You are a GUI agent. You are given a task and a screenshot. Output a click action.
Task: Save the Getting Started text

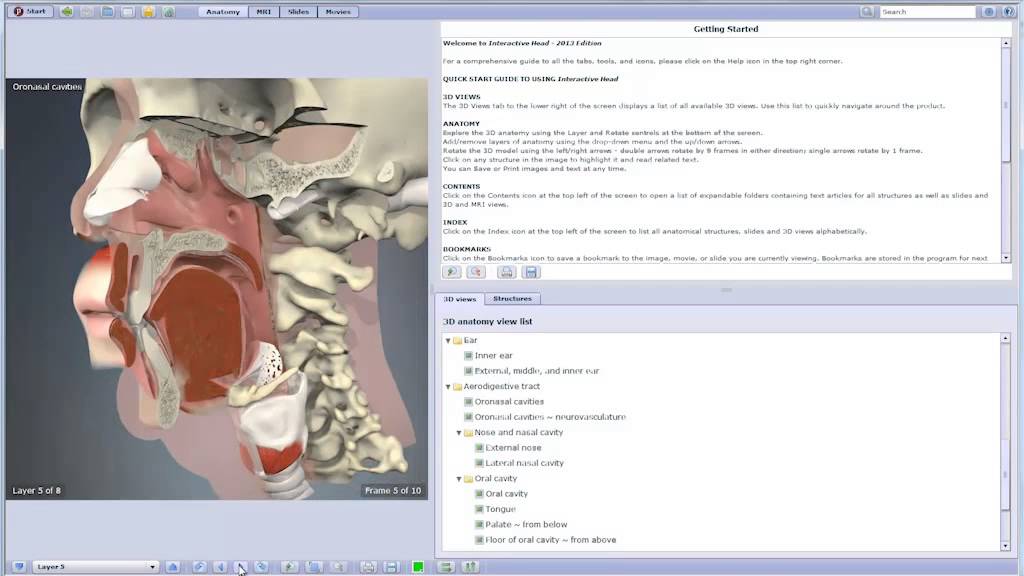point(531,272)
